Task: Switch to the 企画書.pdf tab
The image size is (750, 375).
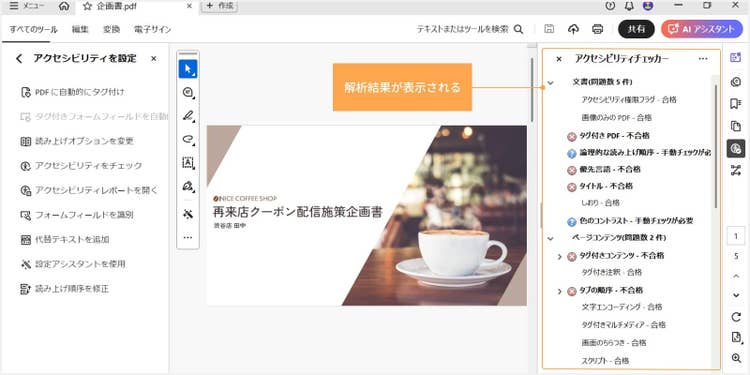Action: (x=137, y=6)
